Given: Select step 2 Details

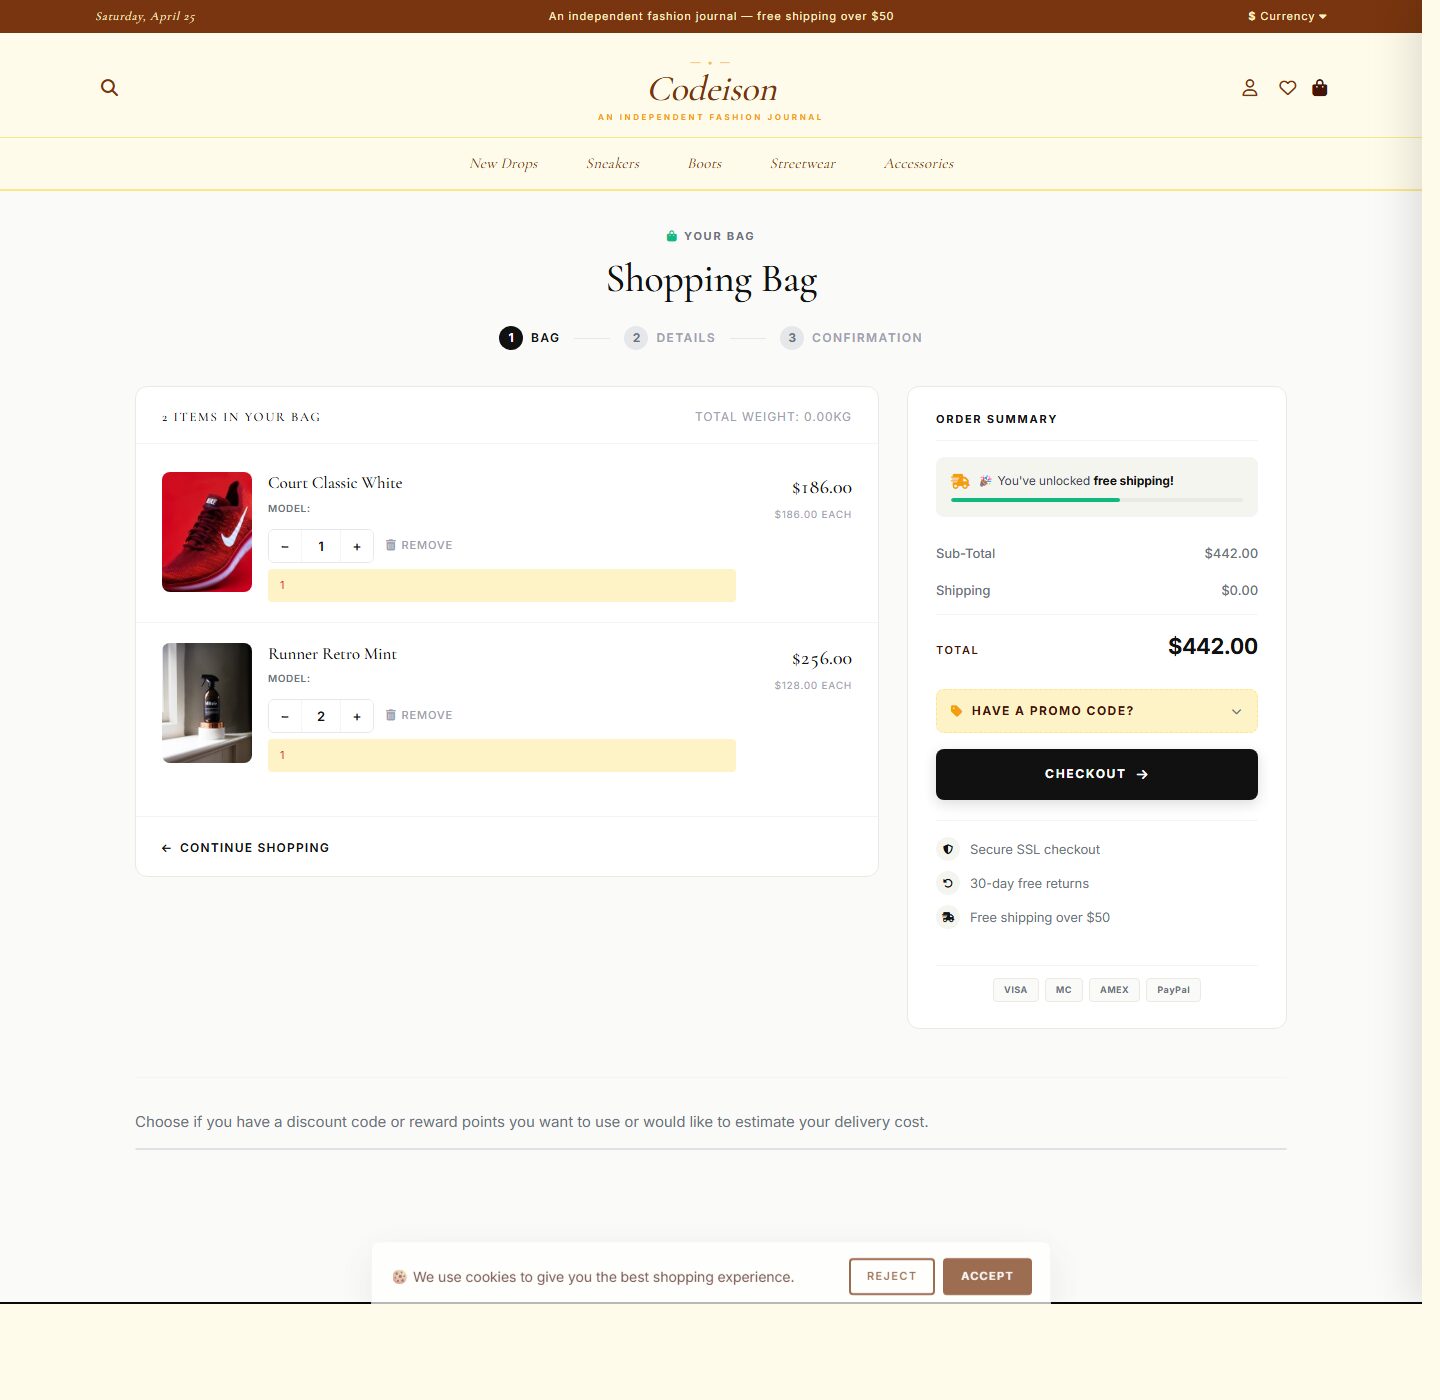Looking at the screenshot, I should (670, 338).
